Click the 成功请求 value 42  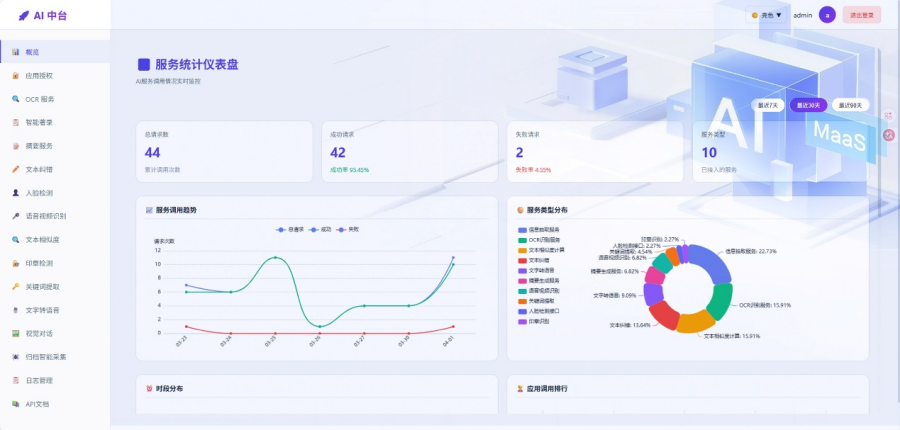338,153
